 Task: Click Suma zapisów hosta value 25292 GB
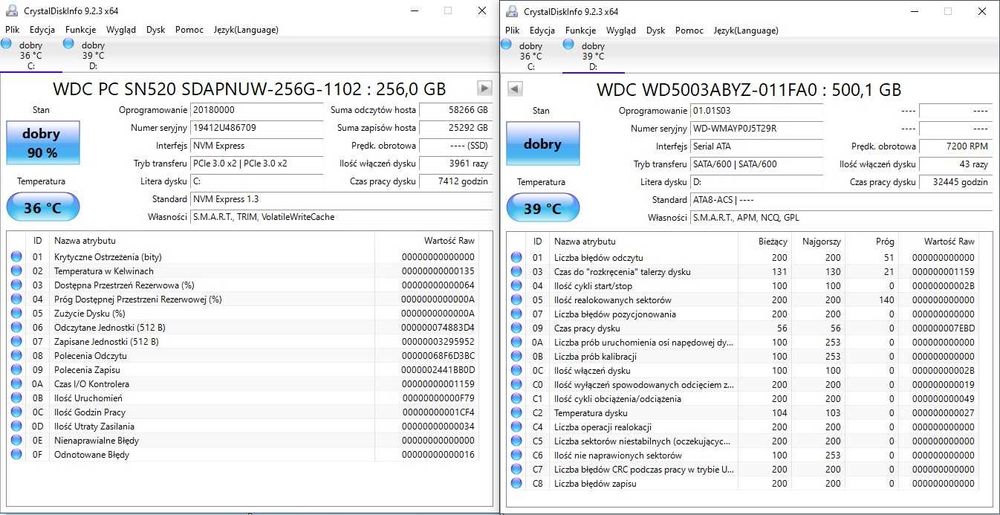(455, 127)
